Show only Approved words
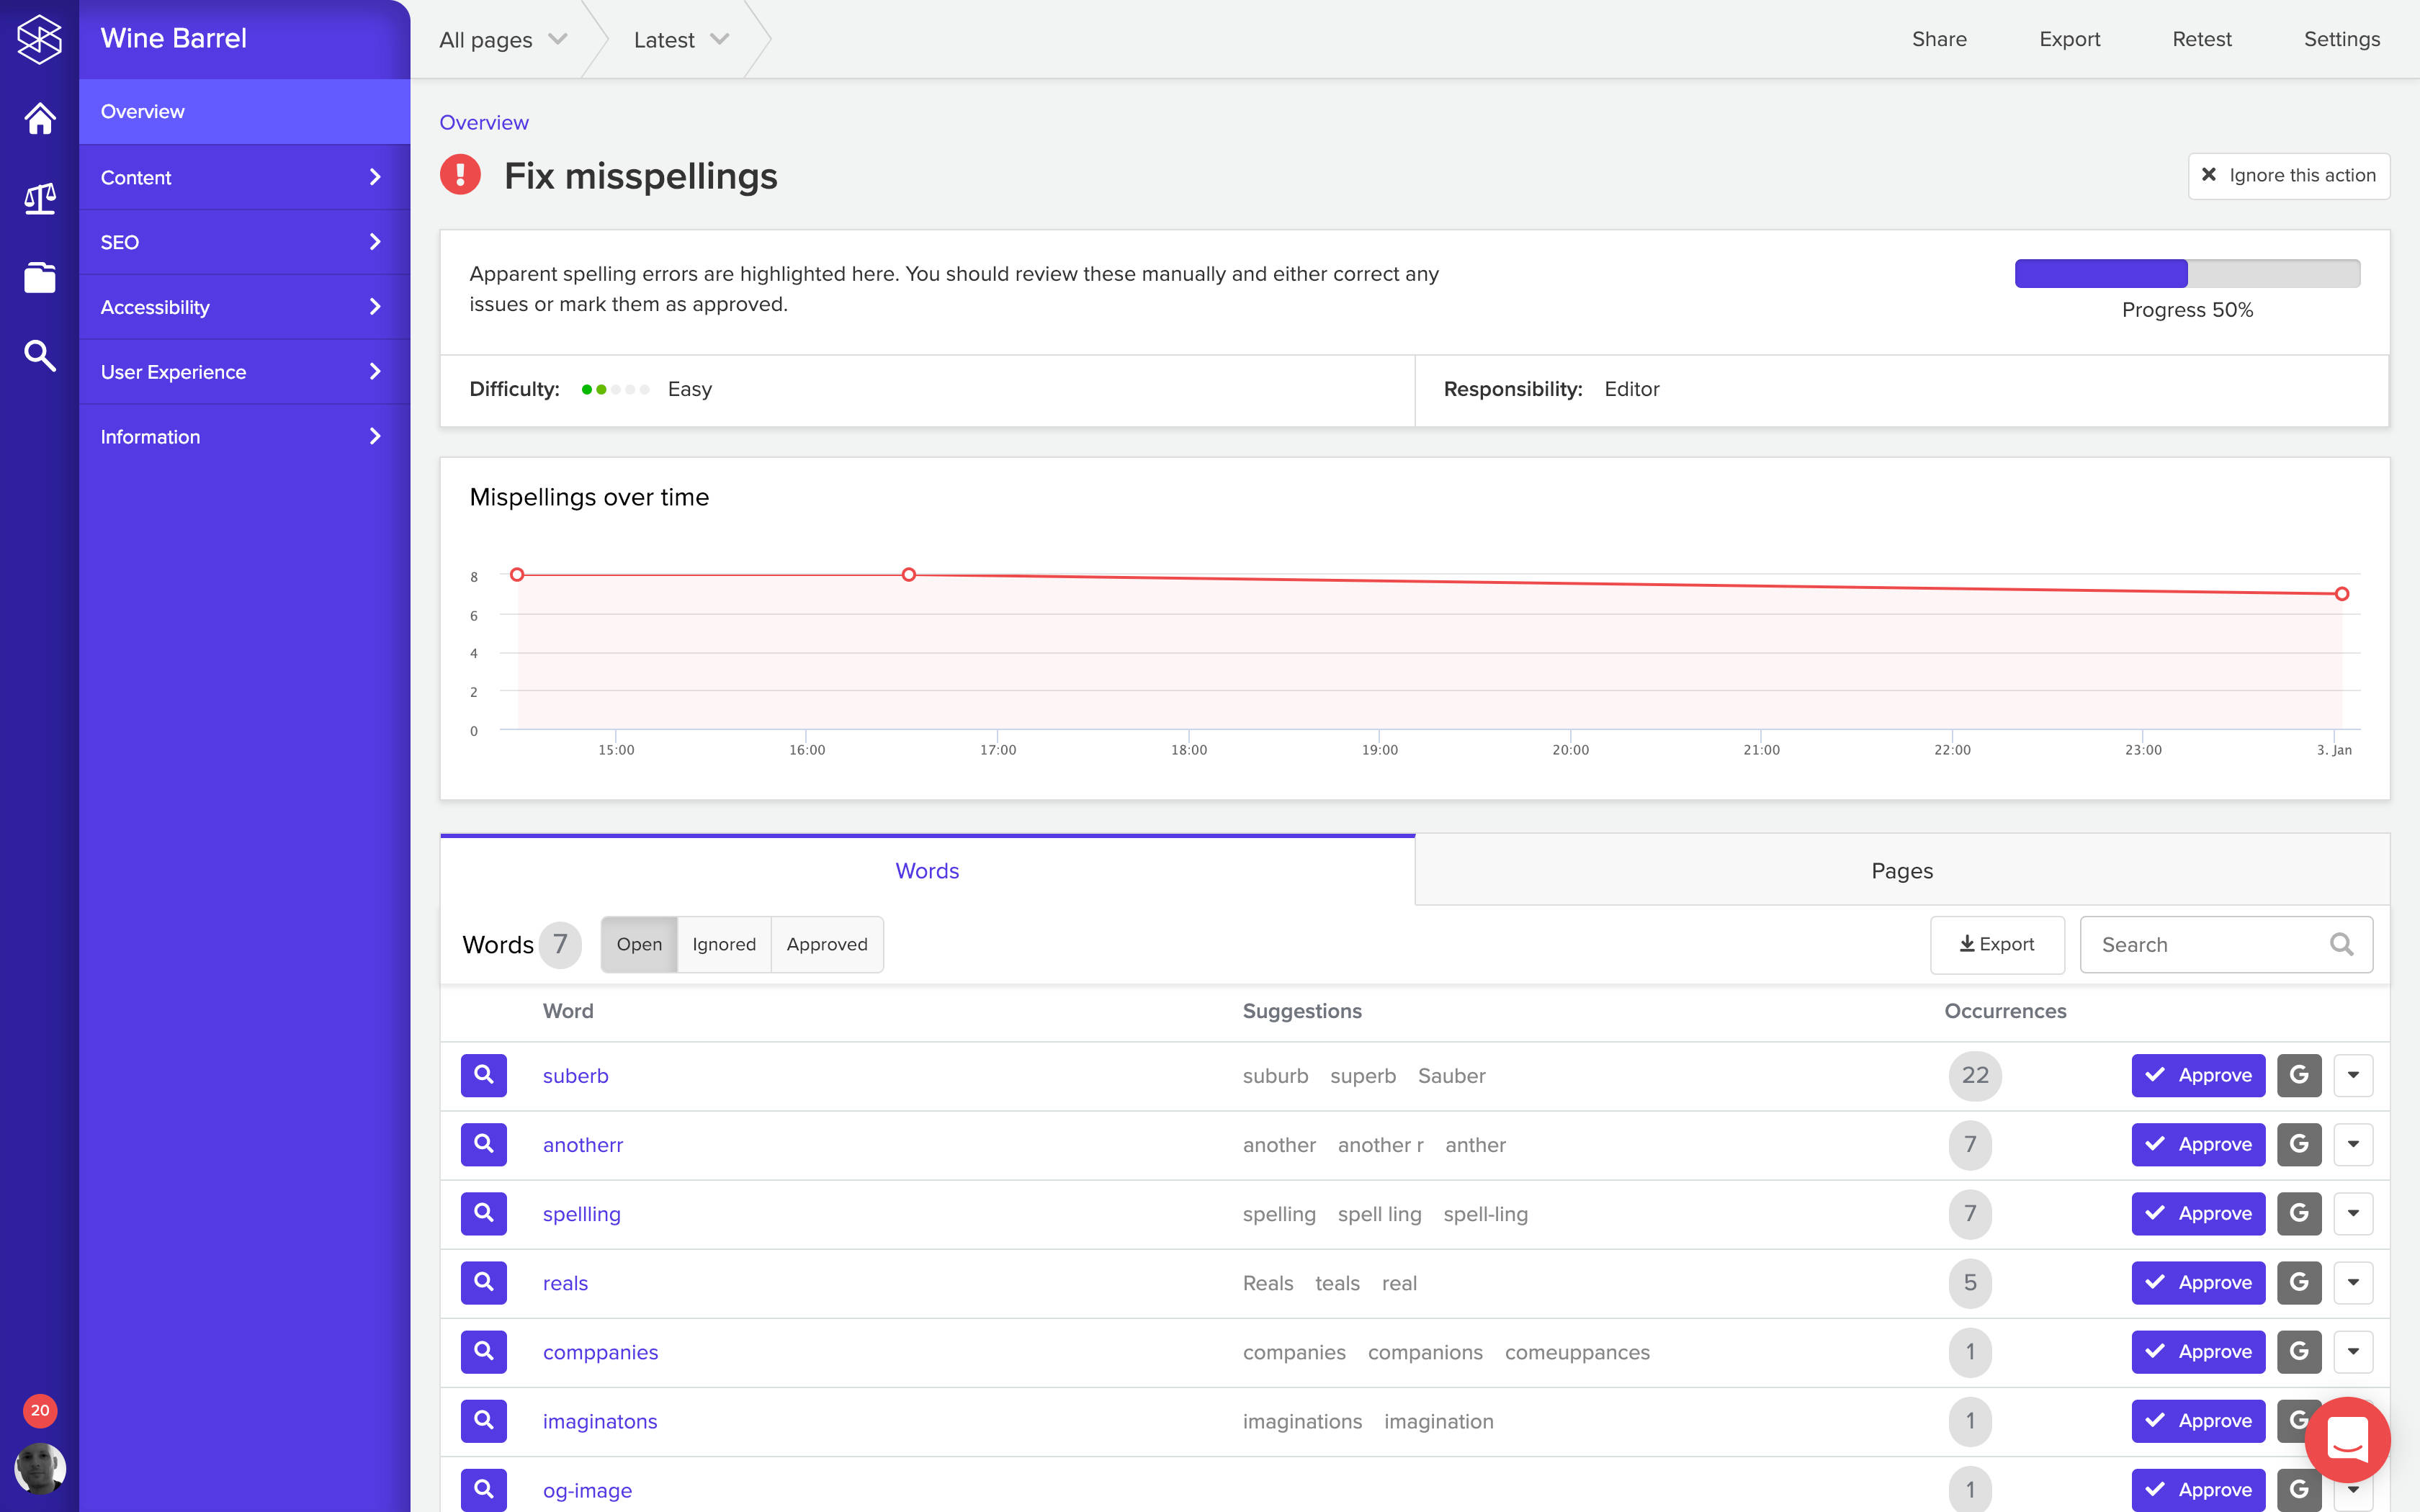The image size is (2420, 1512). point(828,944)
